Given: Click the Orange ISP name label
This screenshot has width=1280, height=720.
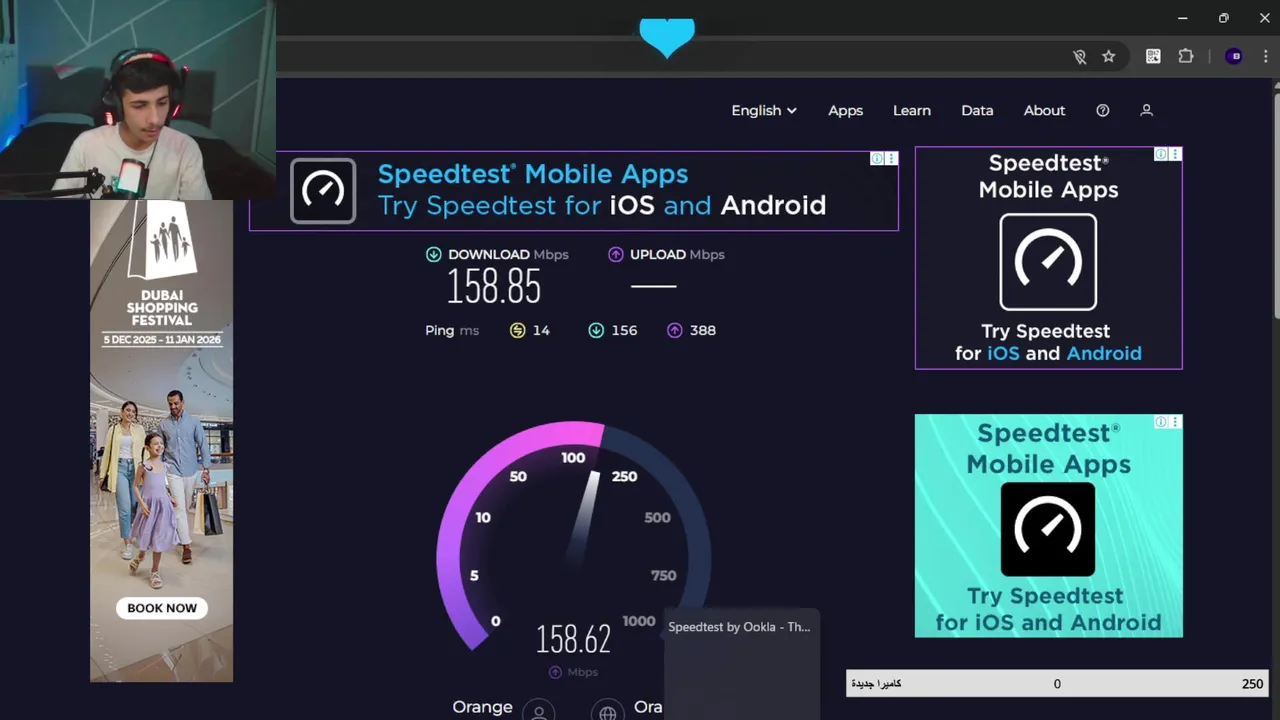Looking at the screenshot, I should pyautogui.click(x=482, y=707).
